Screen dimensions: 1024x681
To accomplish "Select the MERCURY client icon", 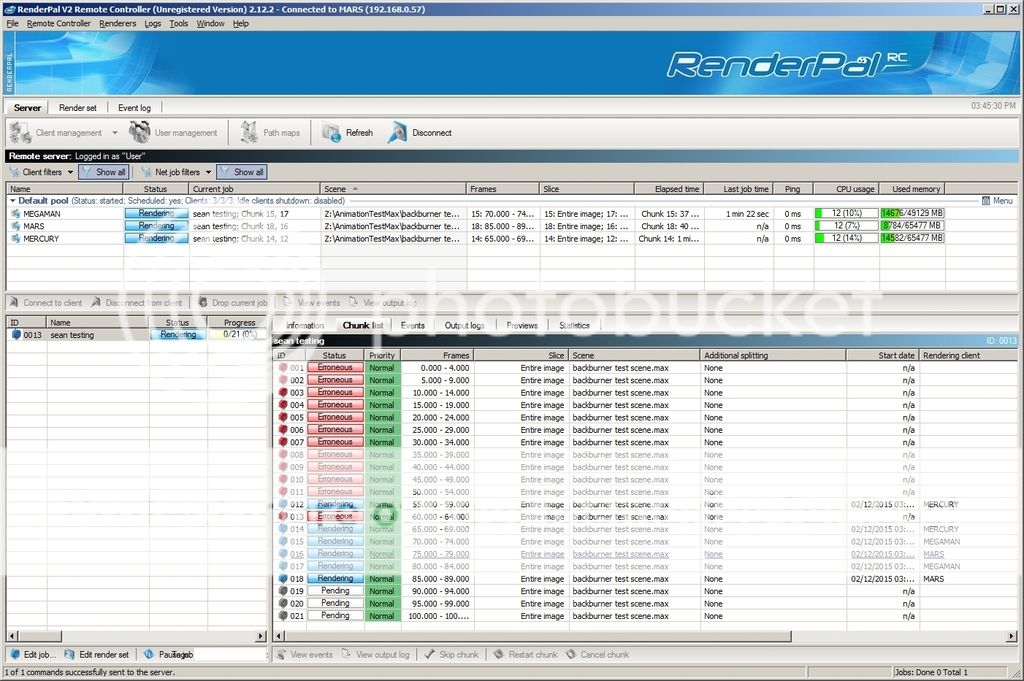I will tap(16, 238).
